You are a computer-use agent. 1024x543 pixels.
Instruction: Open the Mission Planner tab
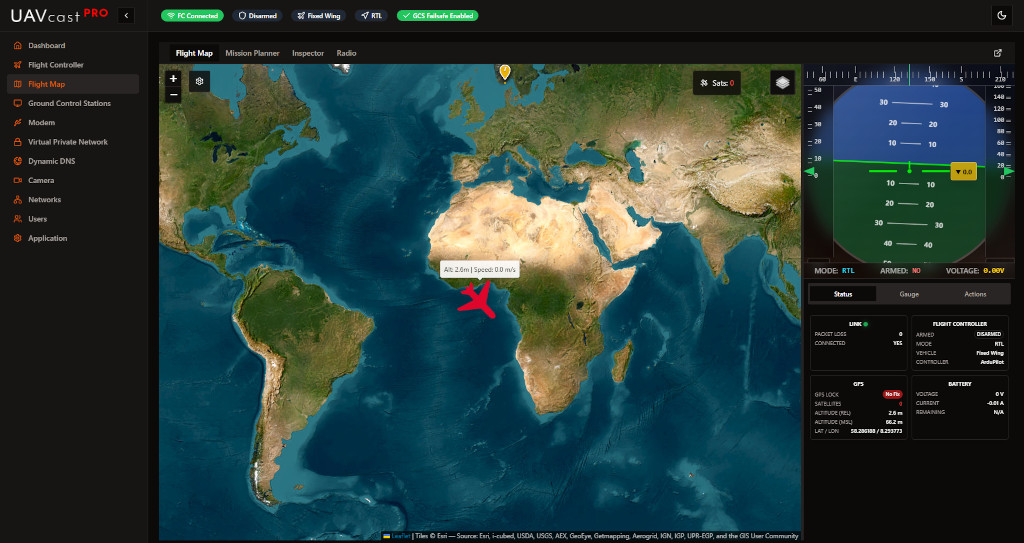(x=252, y=53)
